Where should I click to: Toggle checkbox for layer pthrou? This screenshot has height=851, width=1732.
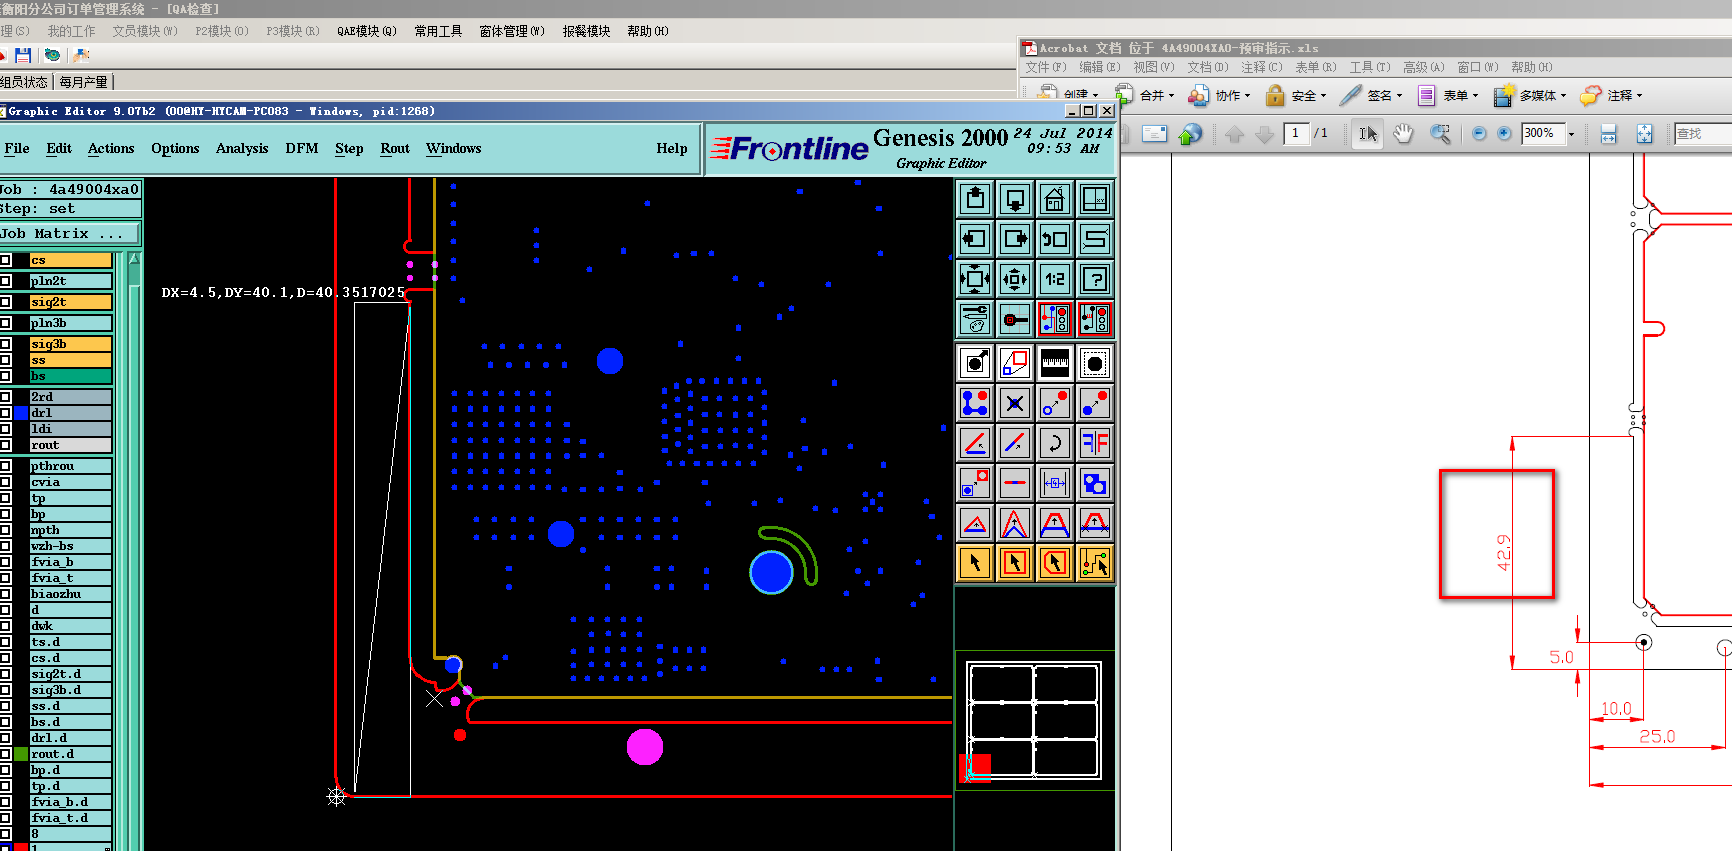(5, 466)
